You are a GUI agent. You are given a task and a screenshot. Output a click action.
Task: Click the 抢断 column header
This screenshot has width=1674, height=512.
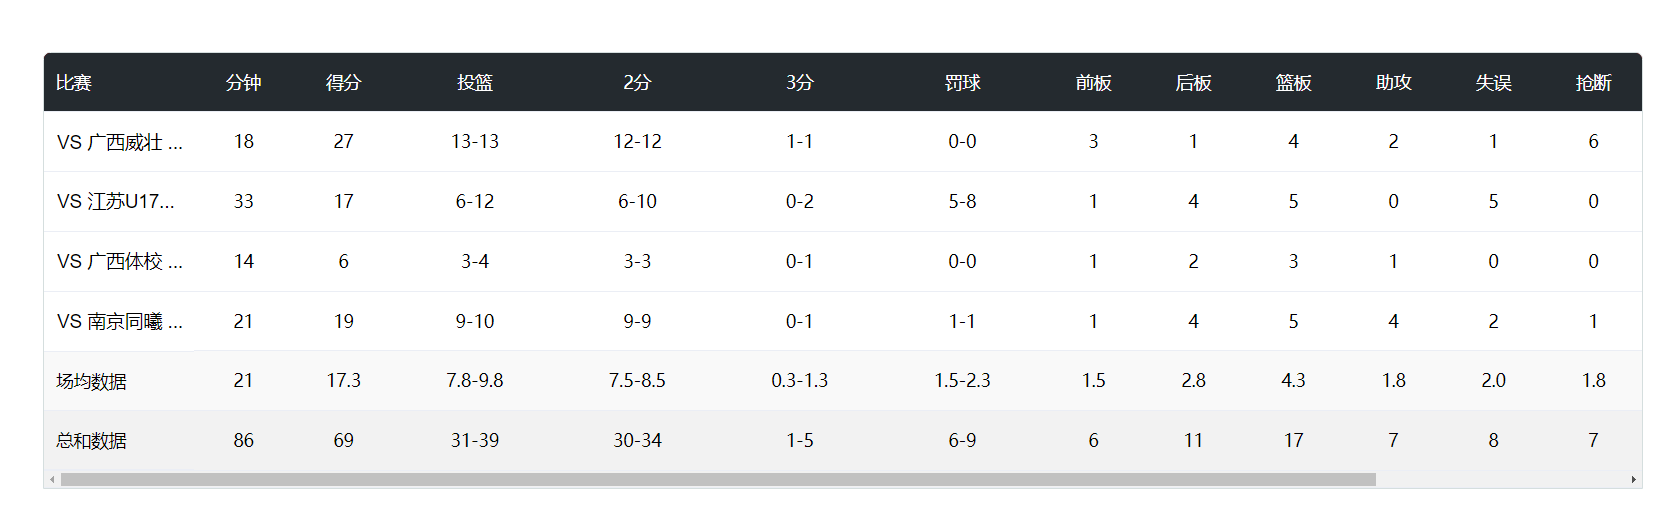(1593, 83)
